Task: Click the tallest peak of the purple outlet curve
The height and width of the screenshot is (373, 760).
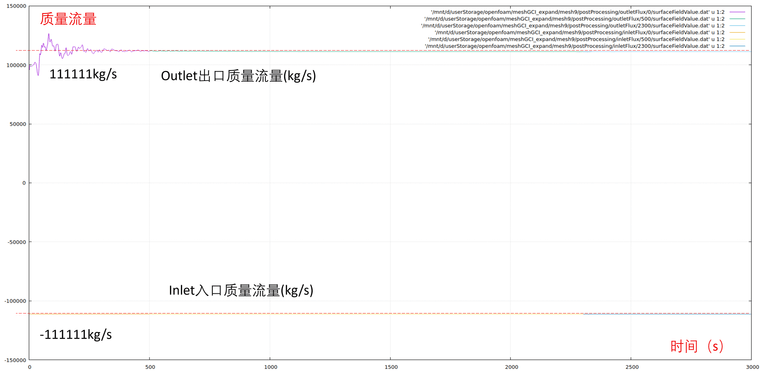Action: (x=48, y=34)
